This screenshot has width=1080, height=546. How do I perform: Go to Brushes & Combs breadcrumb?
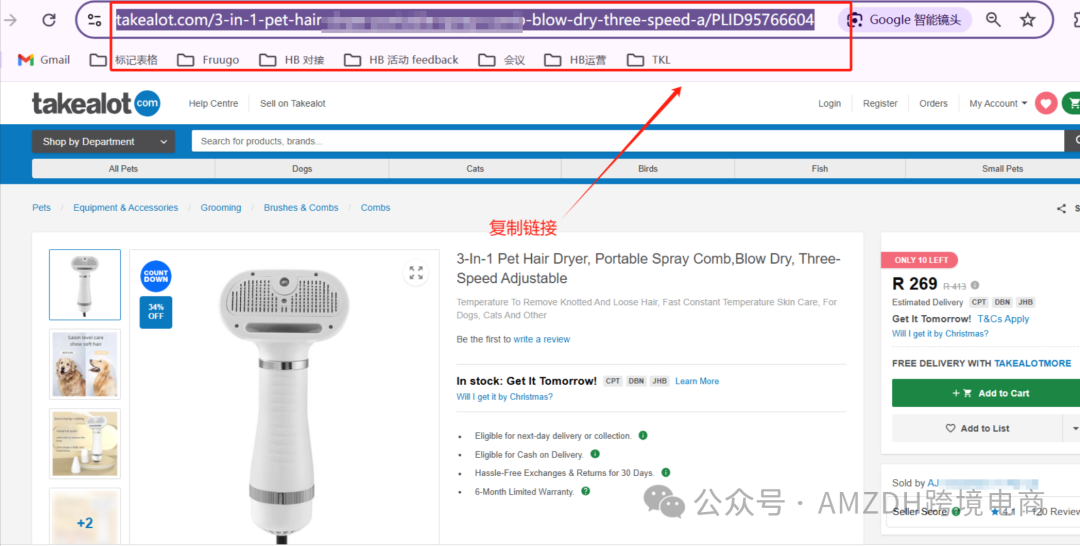pyautogui.click(x=301, y=207)
